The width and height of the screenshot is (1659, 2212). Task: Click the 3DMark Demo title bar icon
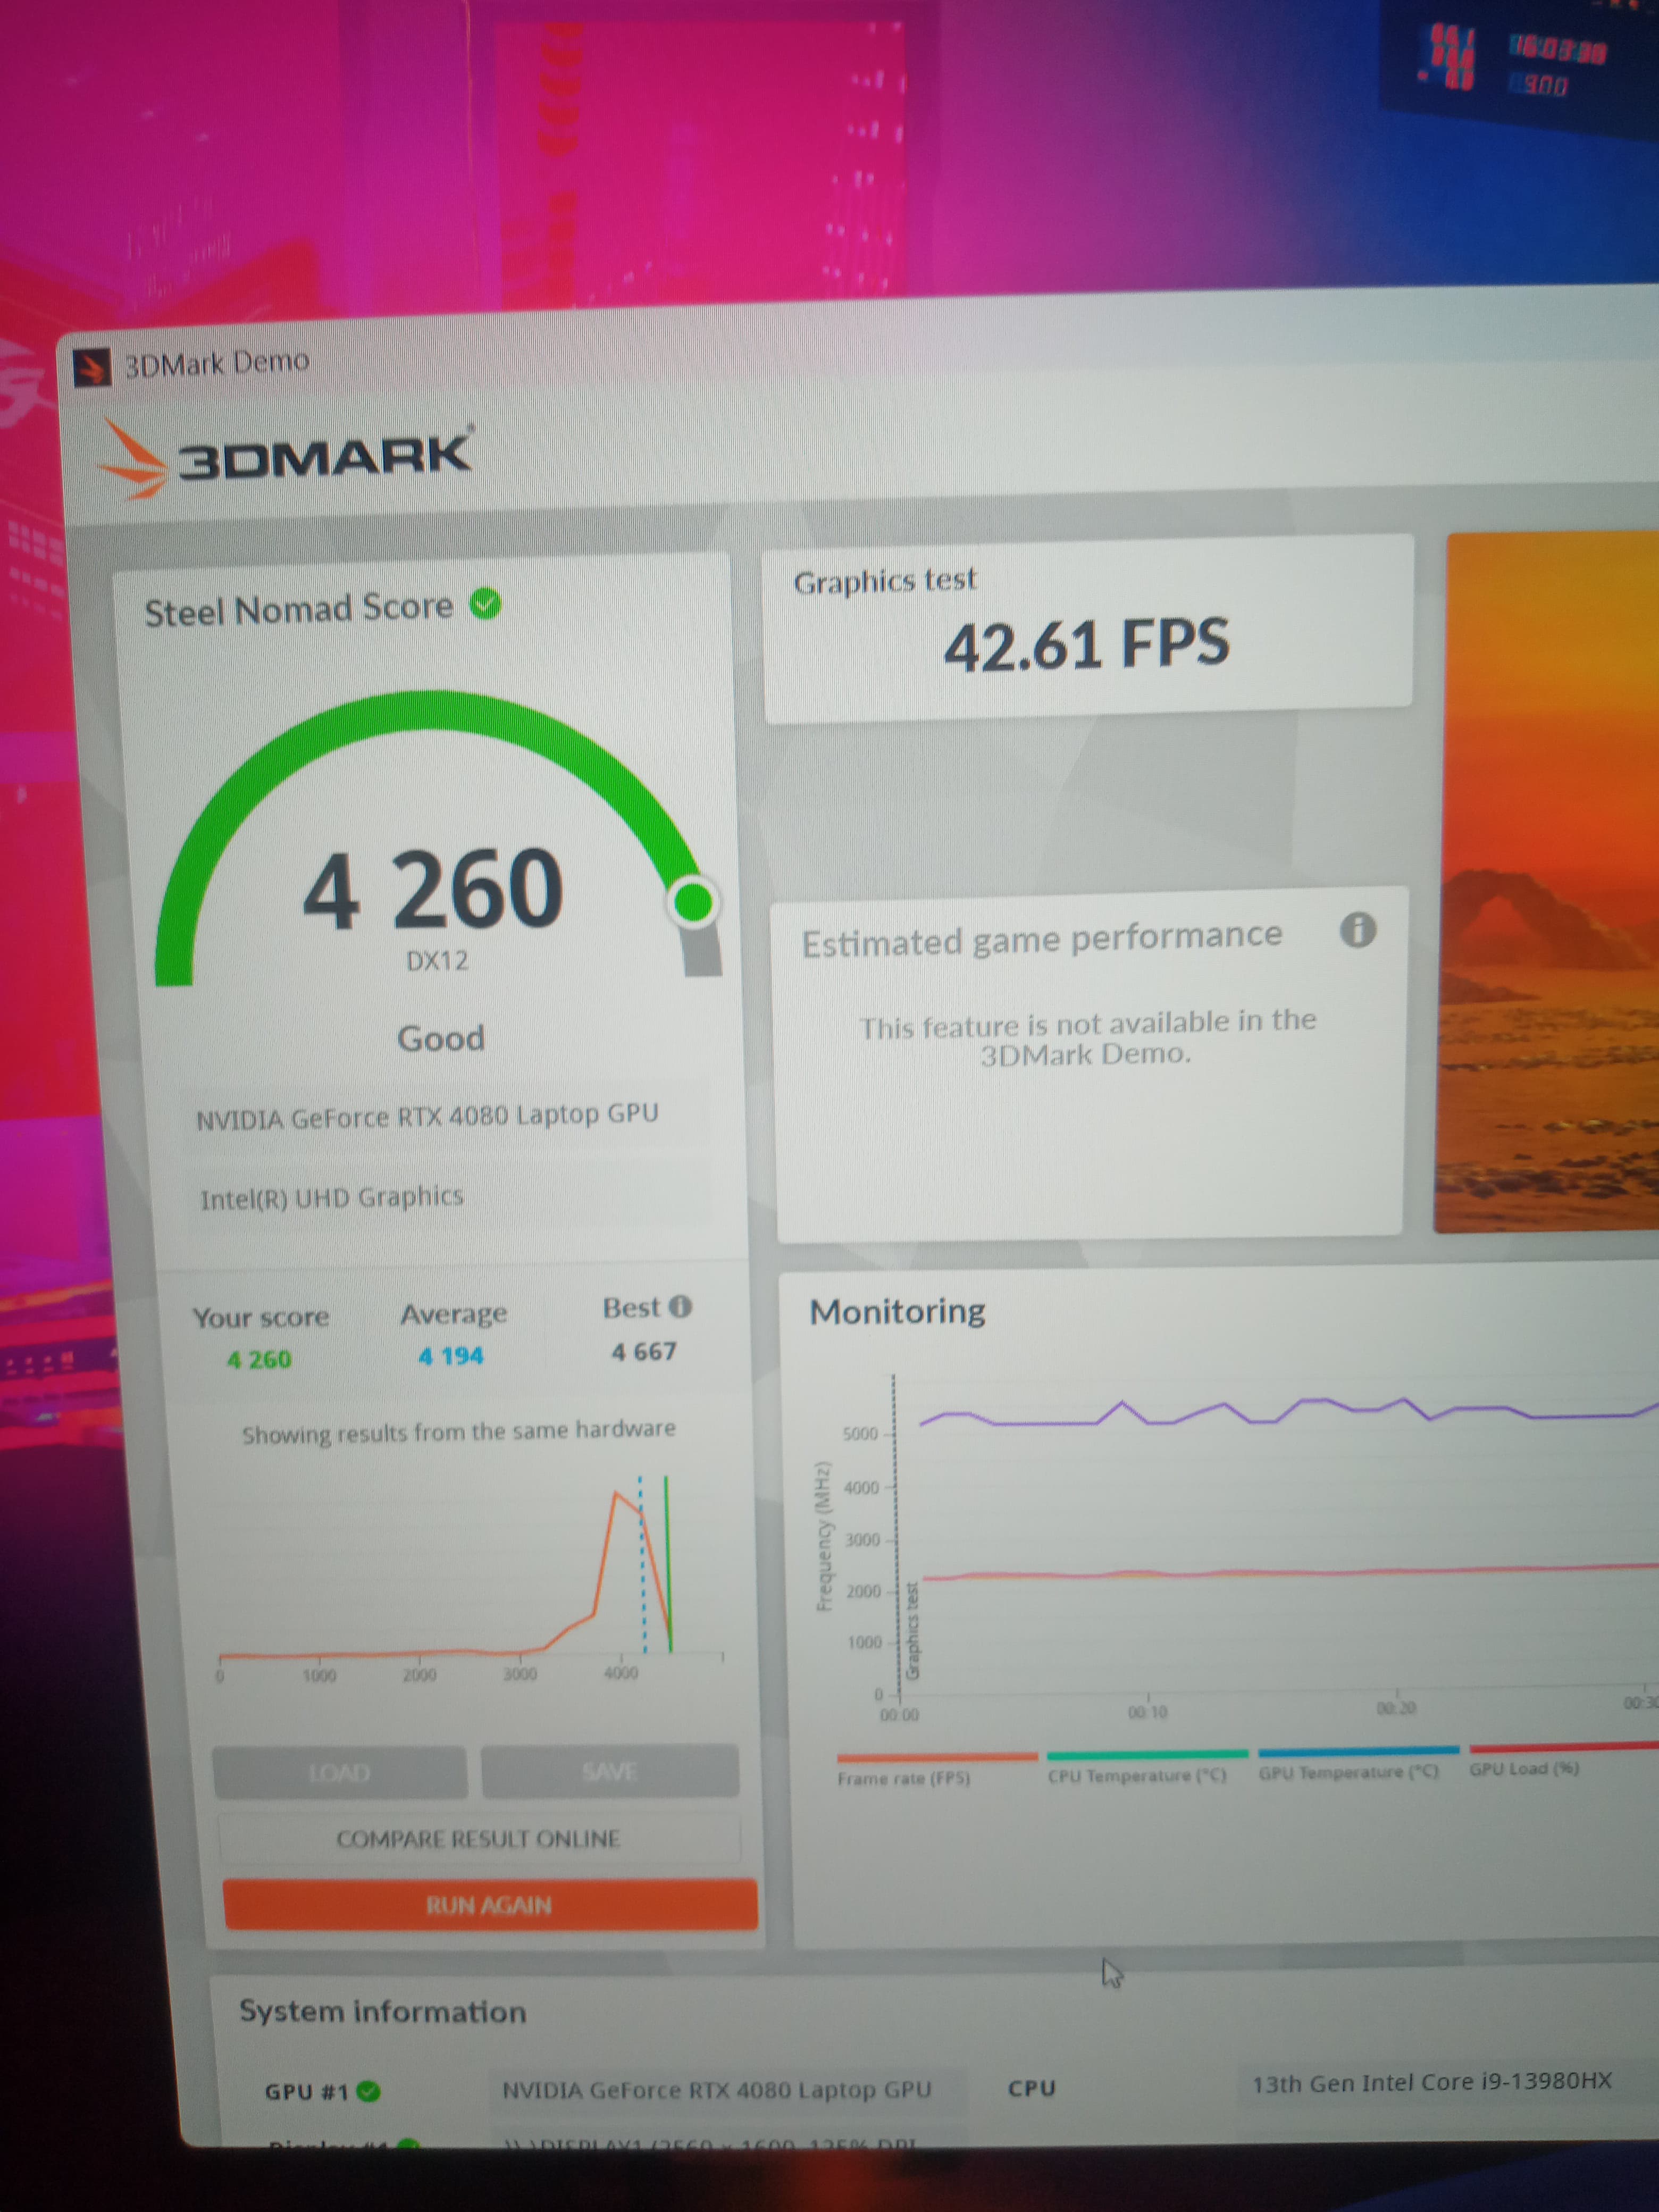(x=91, y=368)
